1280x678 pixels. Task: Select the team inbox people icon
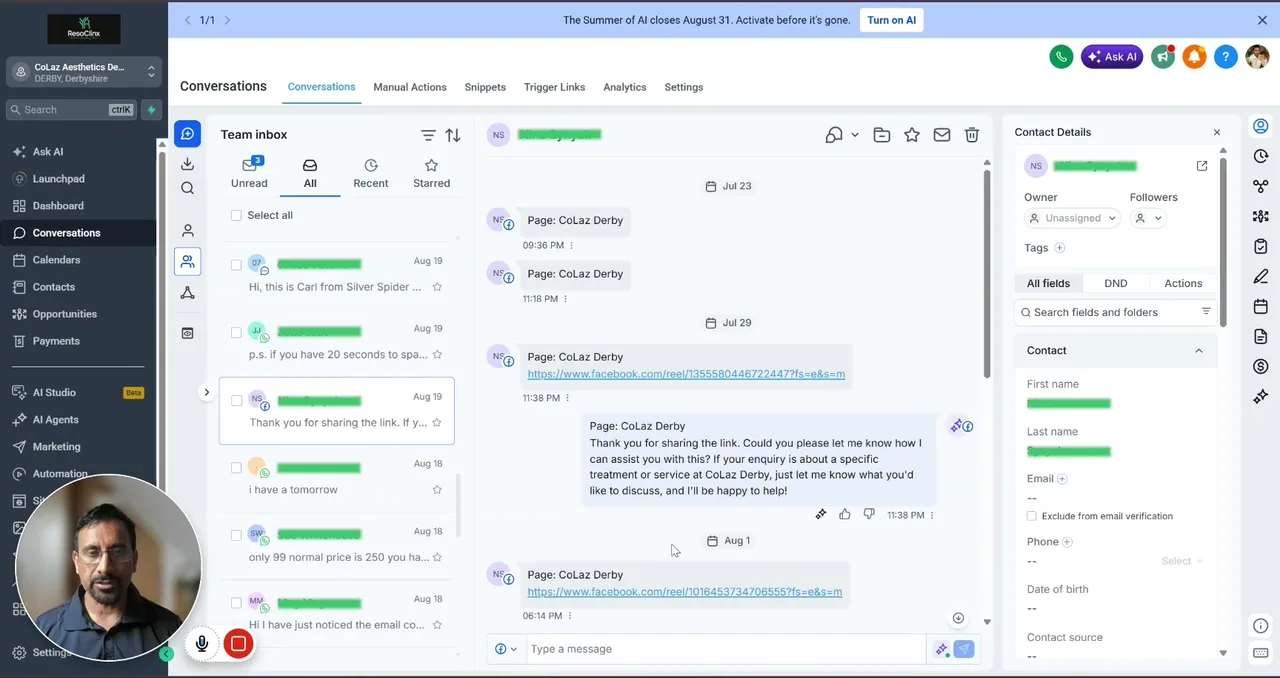[x=187, y=262]
